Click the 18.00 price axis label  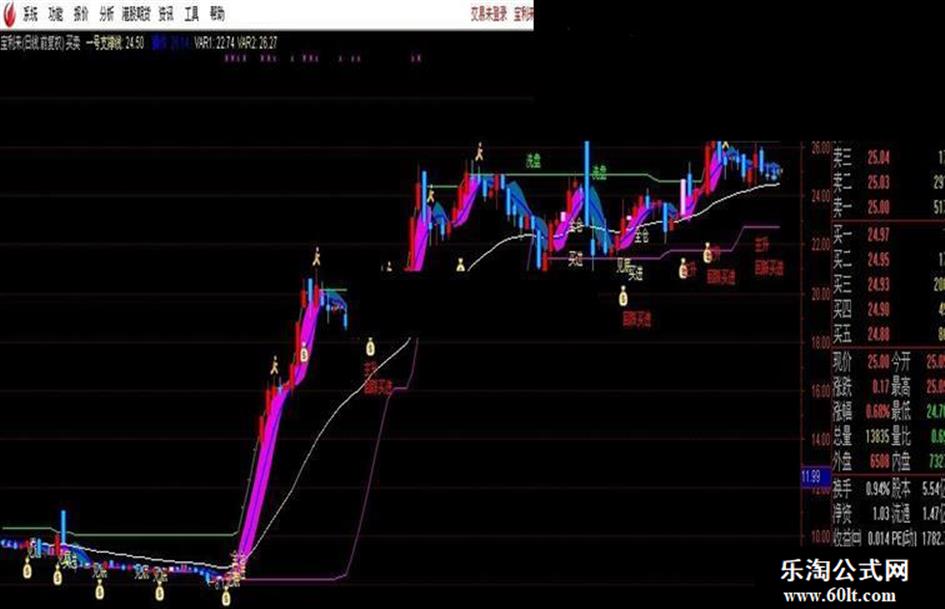[x=820, y=342]
